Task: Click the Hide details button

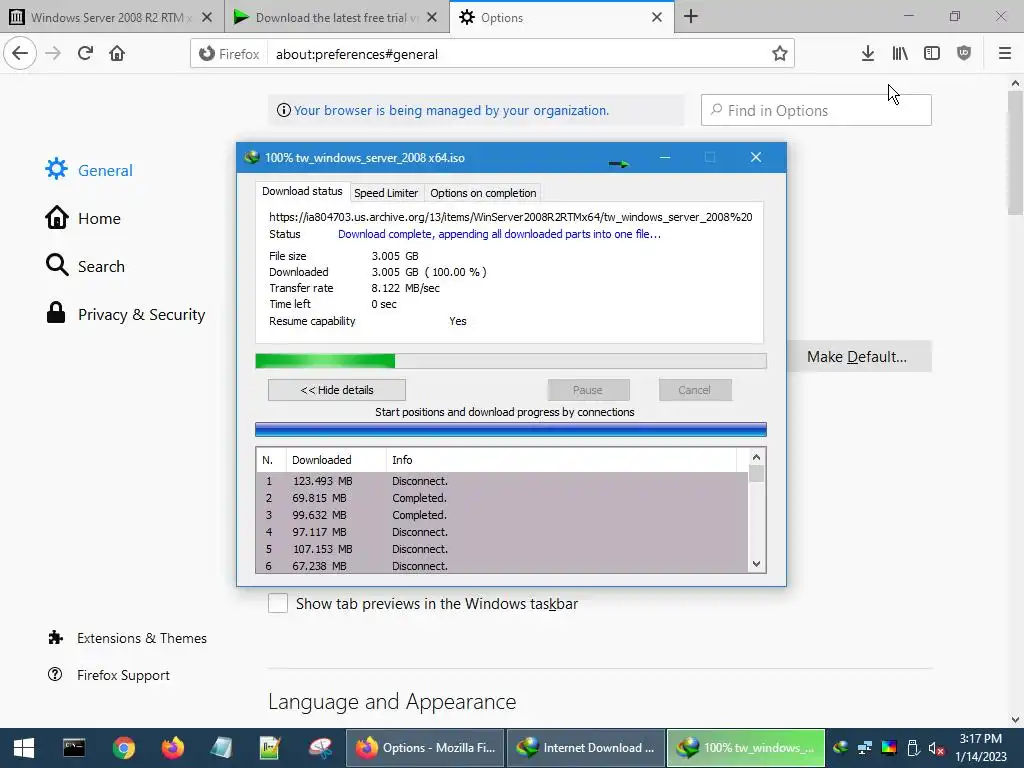Action: coord(336,390)
